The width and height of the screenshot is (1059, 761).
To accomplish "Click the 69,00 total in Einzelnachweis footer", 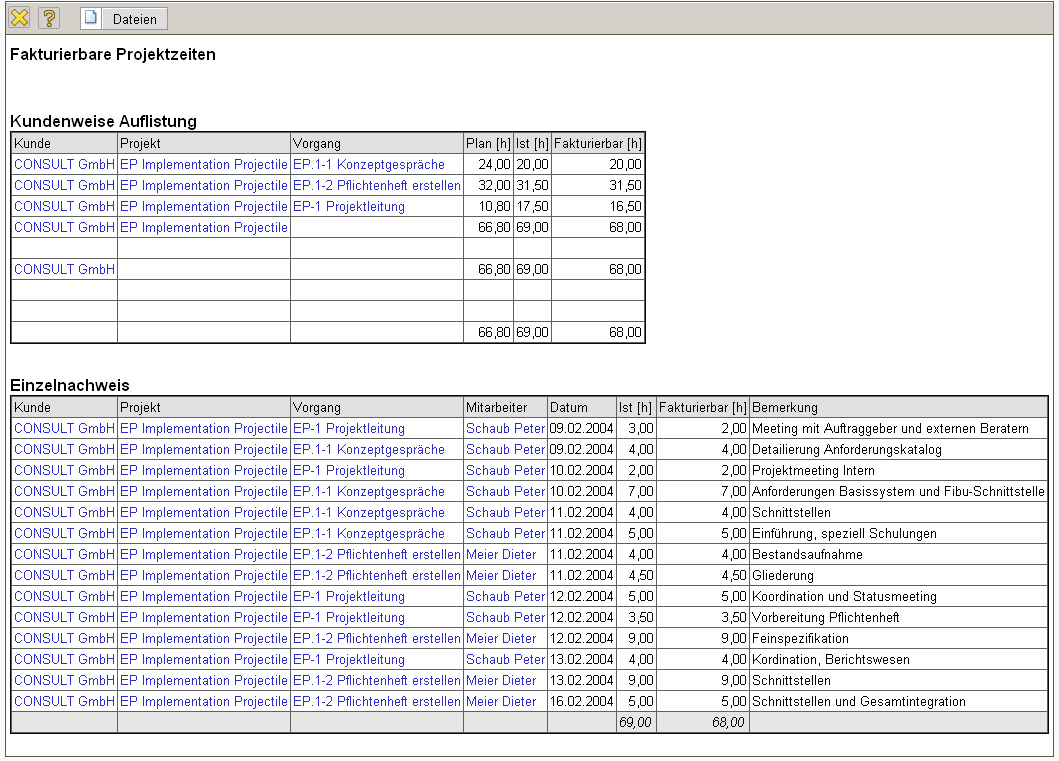I will point(635,722).
